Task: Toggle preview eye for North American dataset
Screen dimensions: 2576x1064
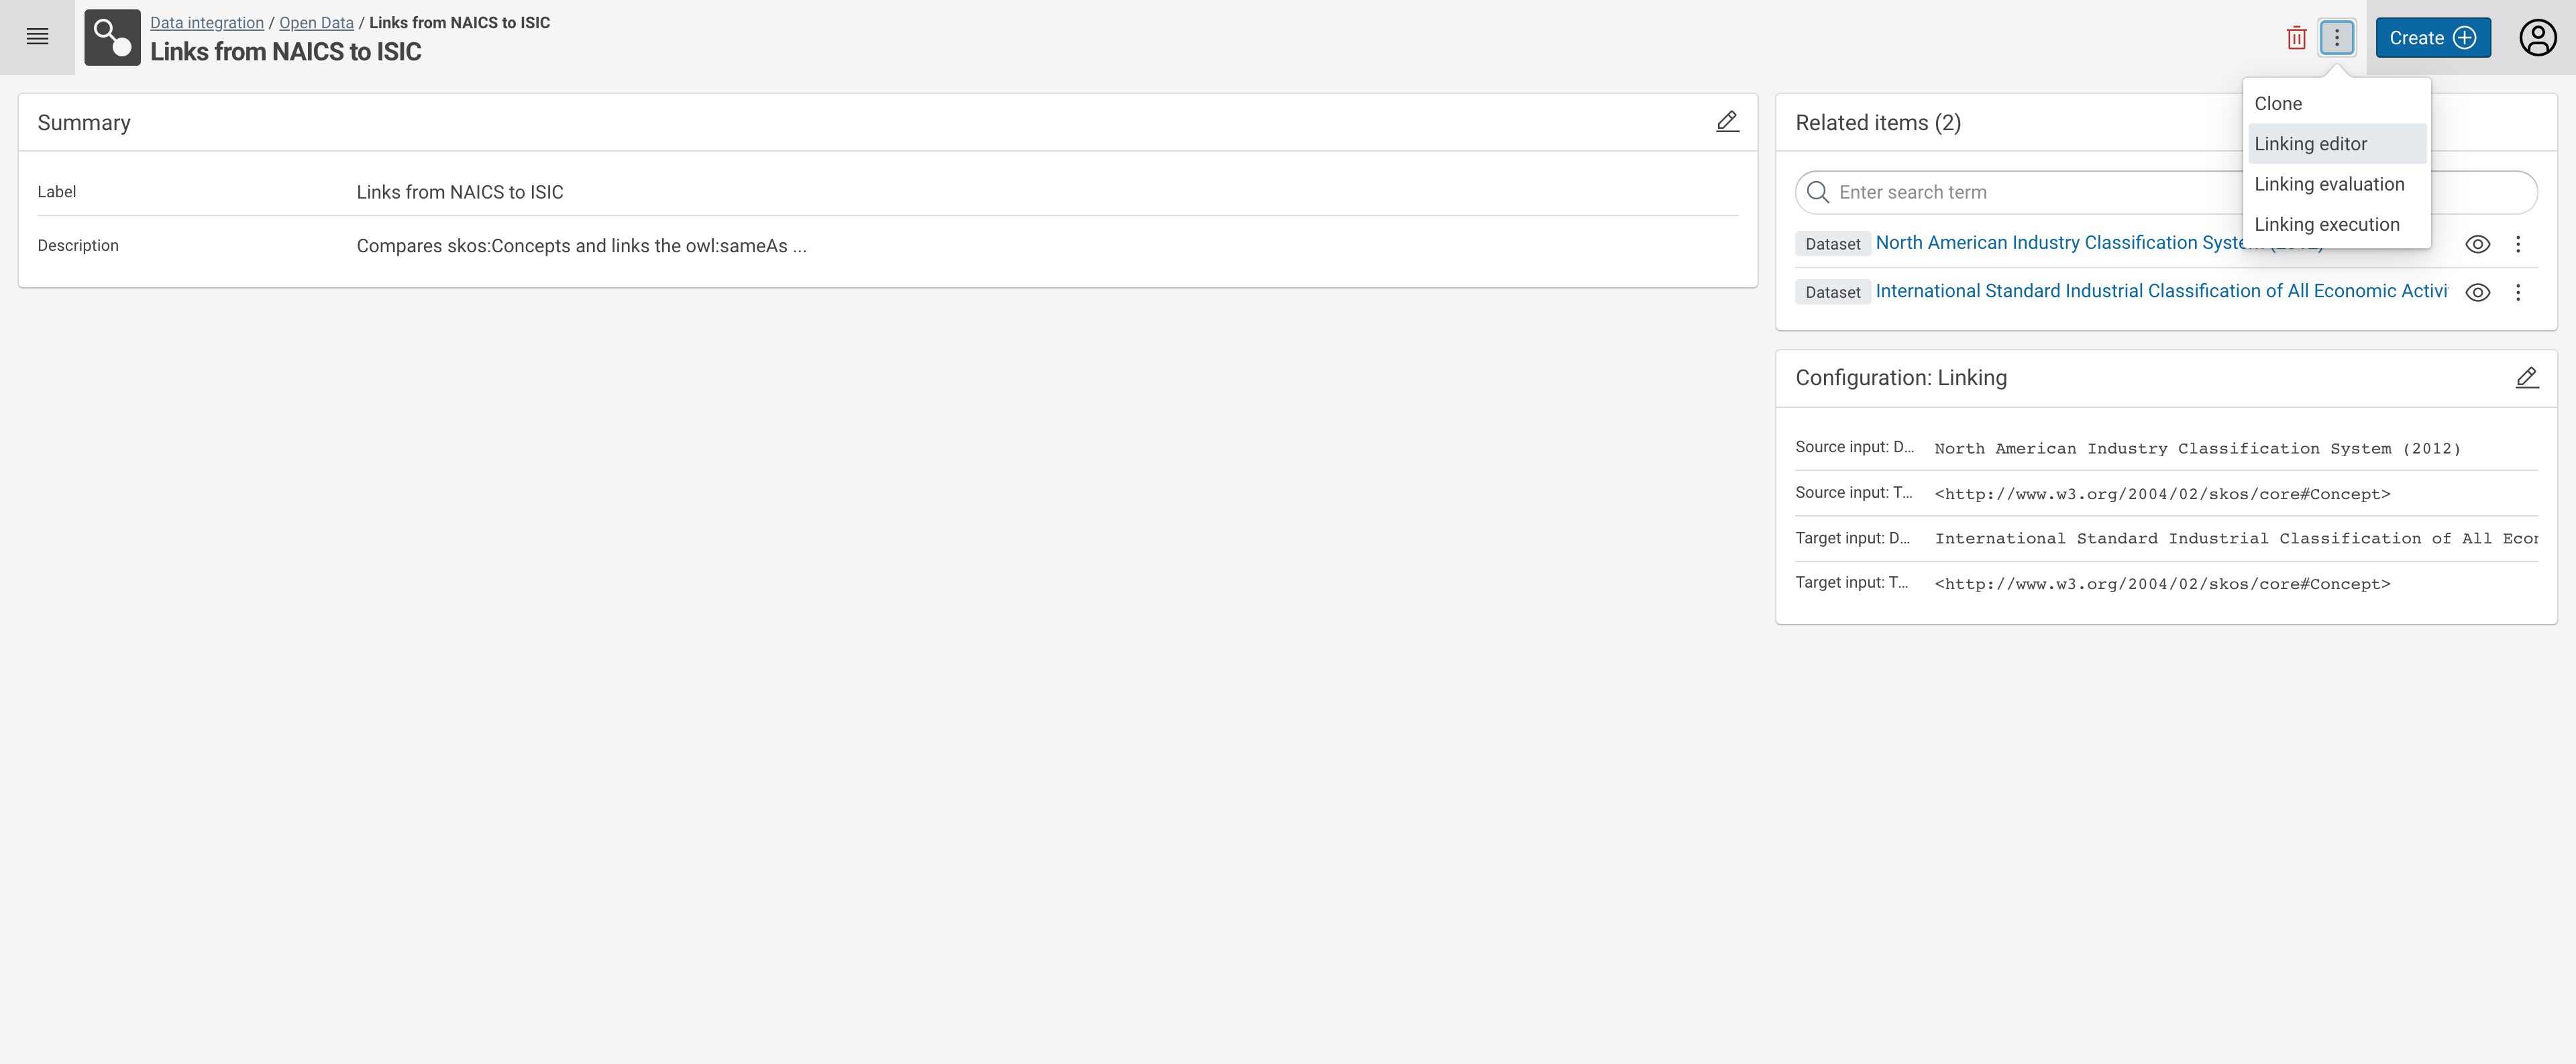Action: point(2477,244)
